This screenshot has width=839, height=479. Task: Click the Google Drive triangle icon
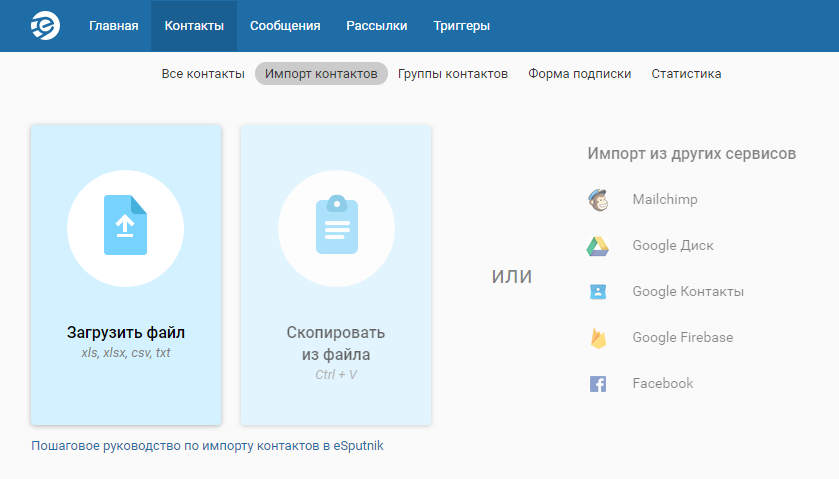click(598, 246)
